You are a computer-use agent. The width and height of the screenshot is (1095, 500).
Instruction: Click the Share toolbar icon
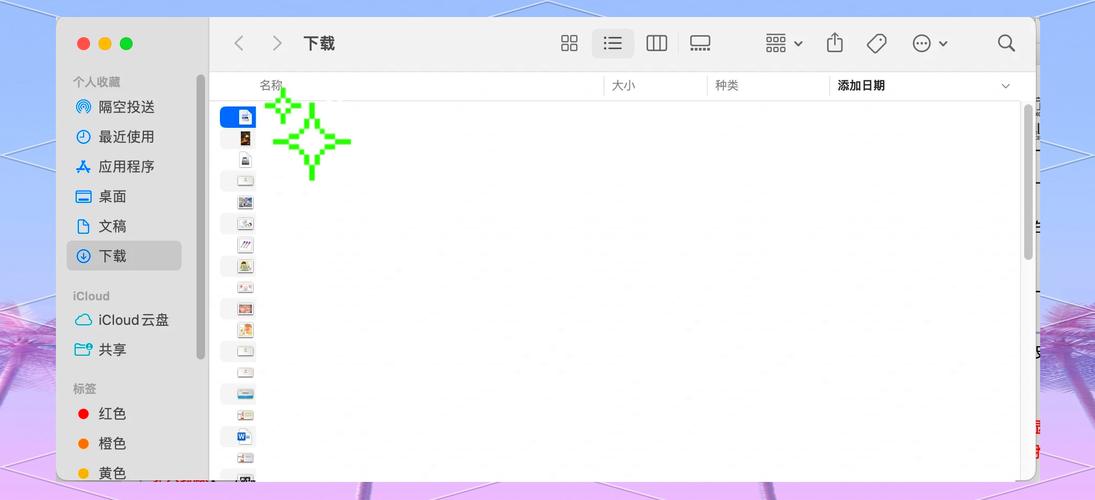(835, 43)
